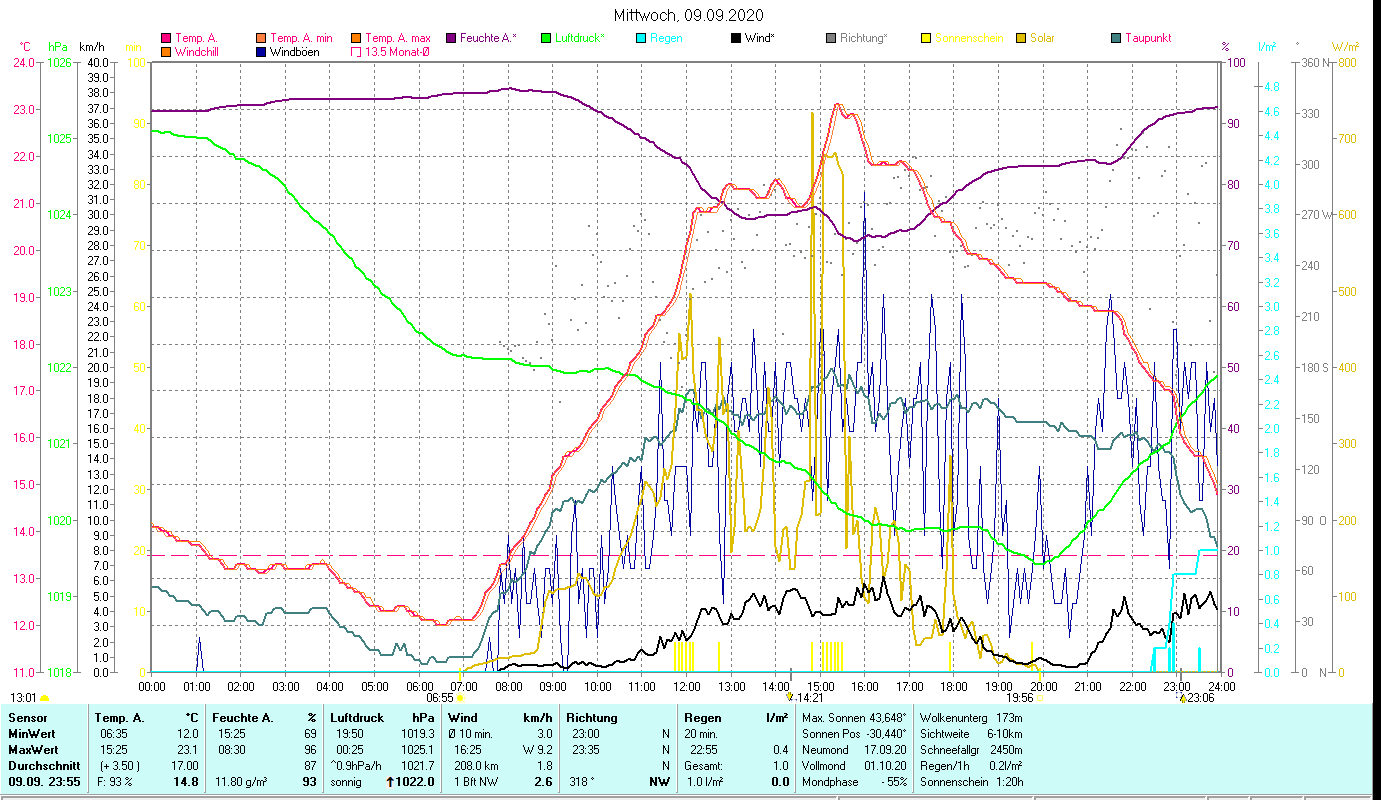This screenshot has height=800, width=1381.
Task: Click the green Luftdruck legend swatch
Action: coord(546,38)
